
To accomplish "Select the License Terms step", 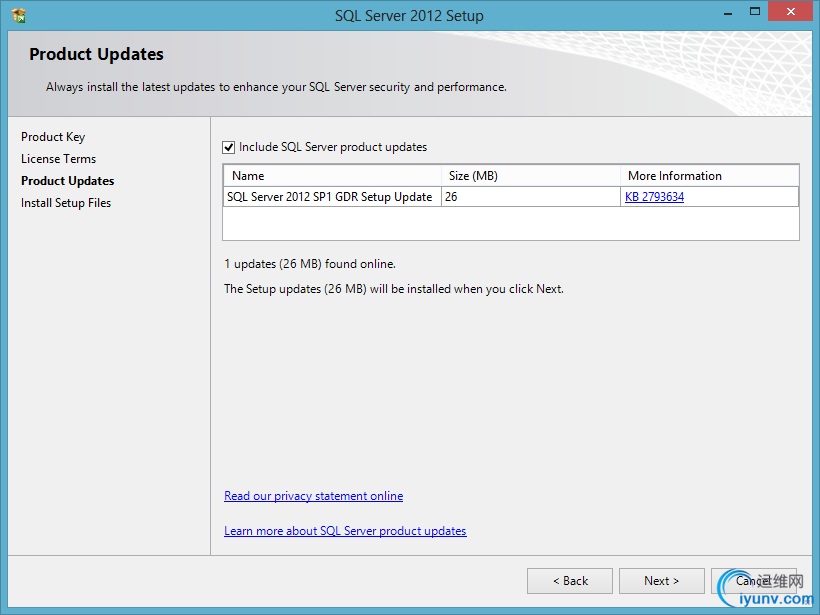I will tap(59, 159).
